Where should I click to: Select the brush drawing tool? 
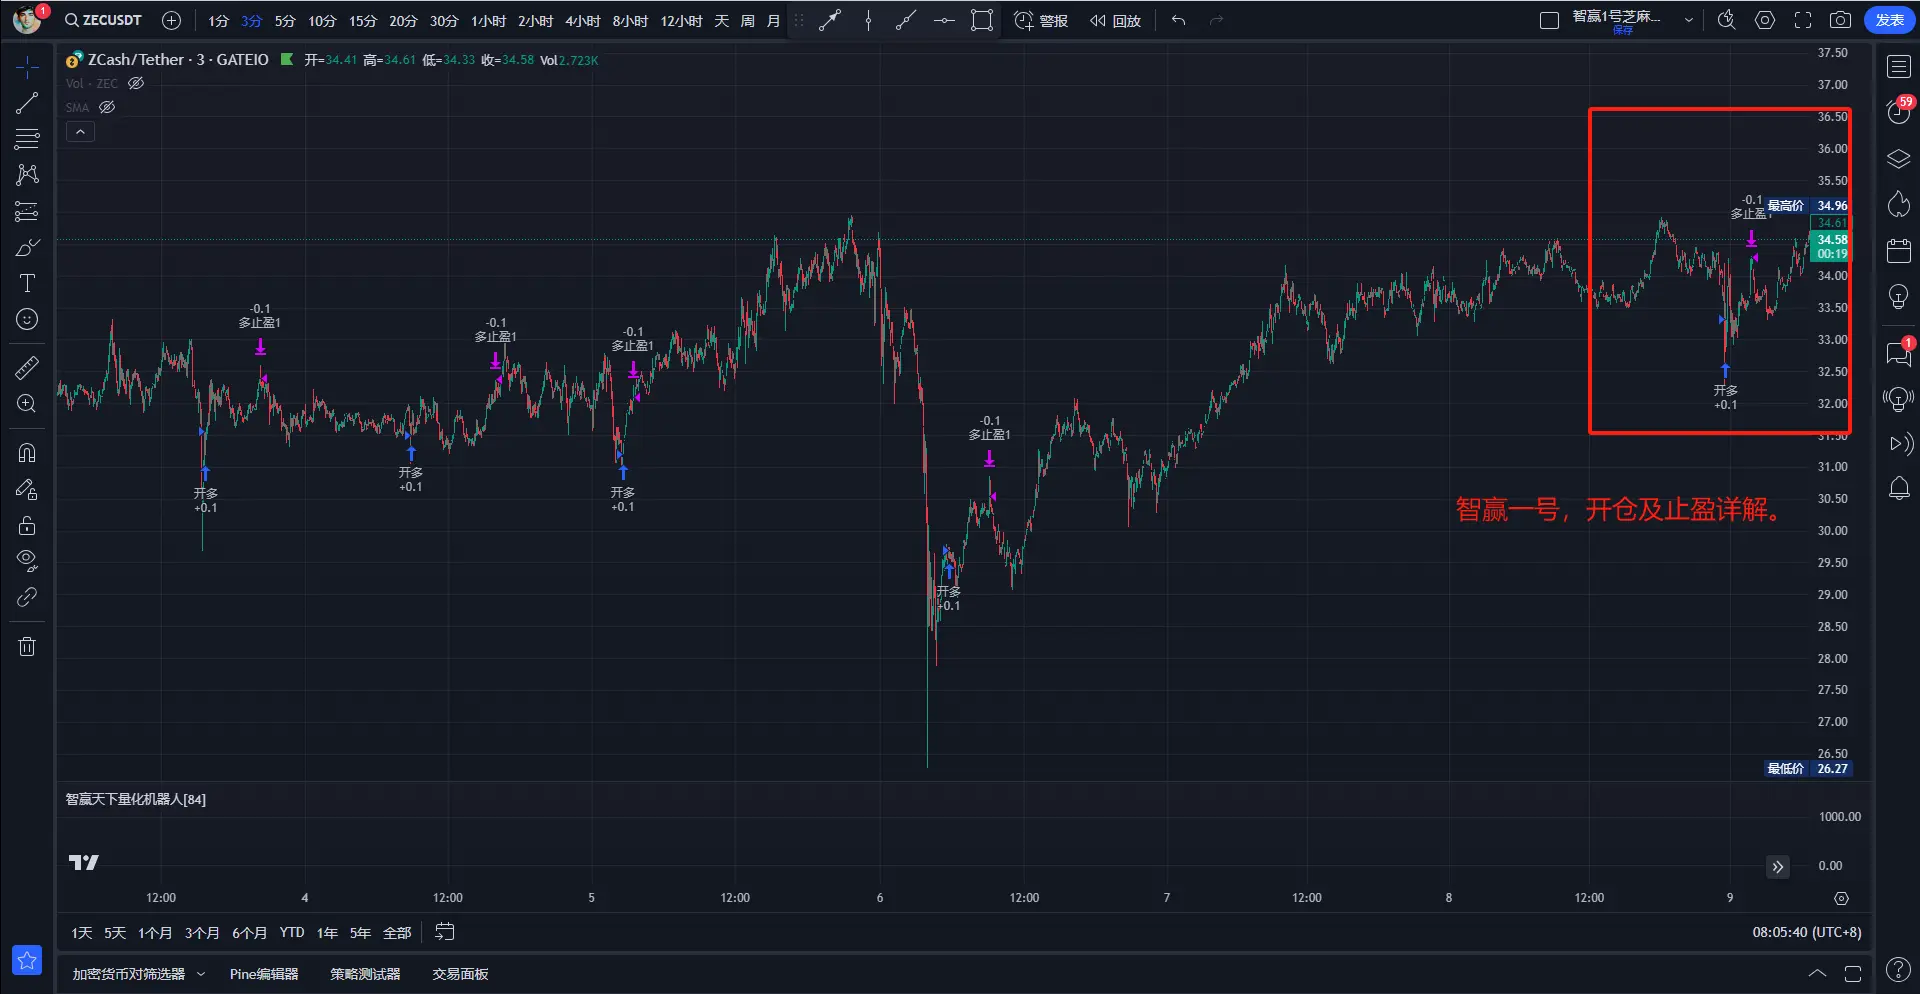click(x=27, y=247)
